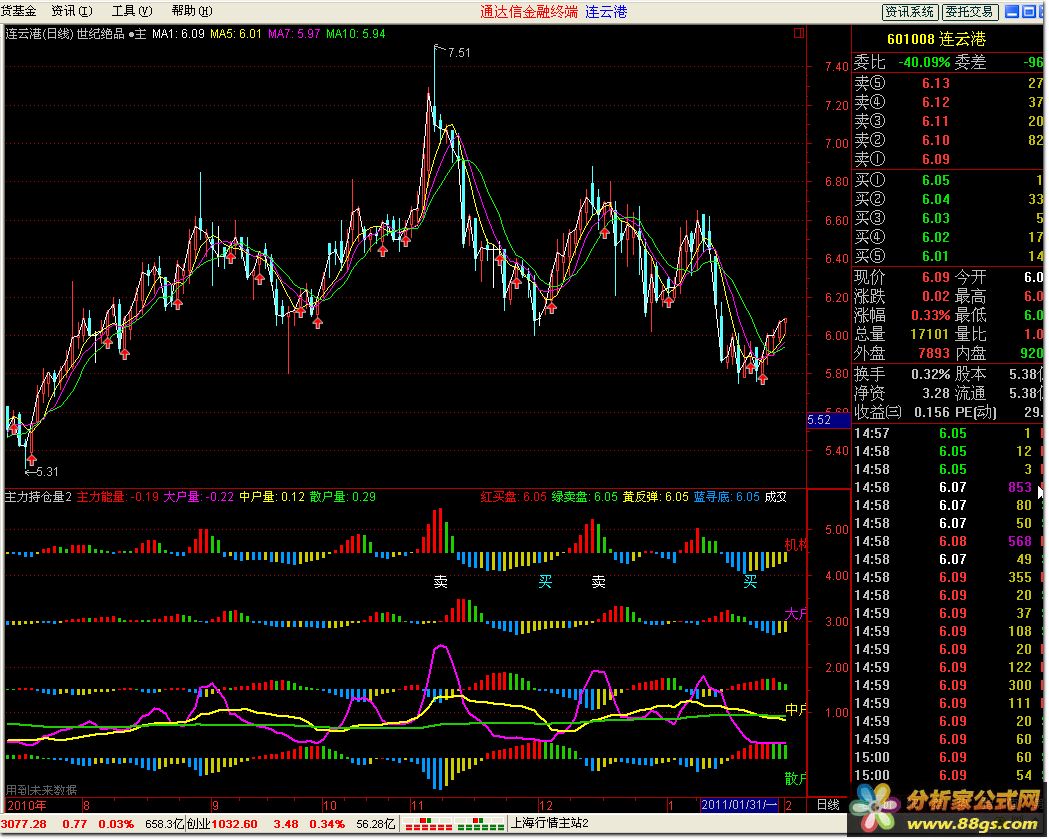Click the 日线 period label
The image size is (1049, 839).
click(828, 806)
